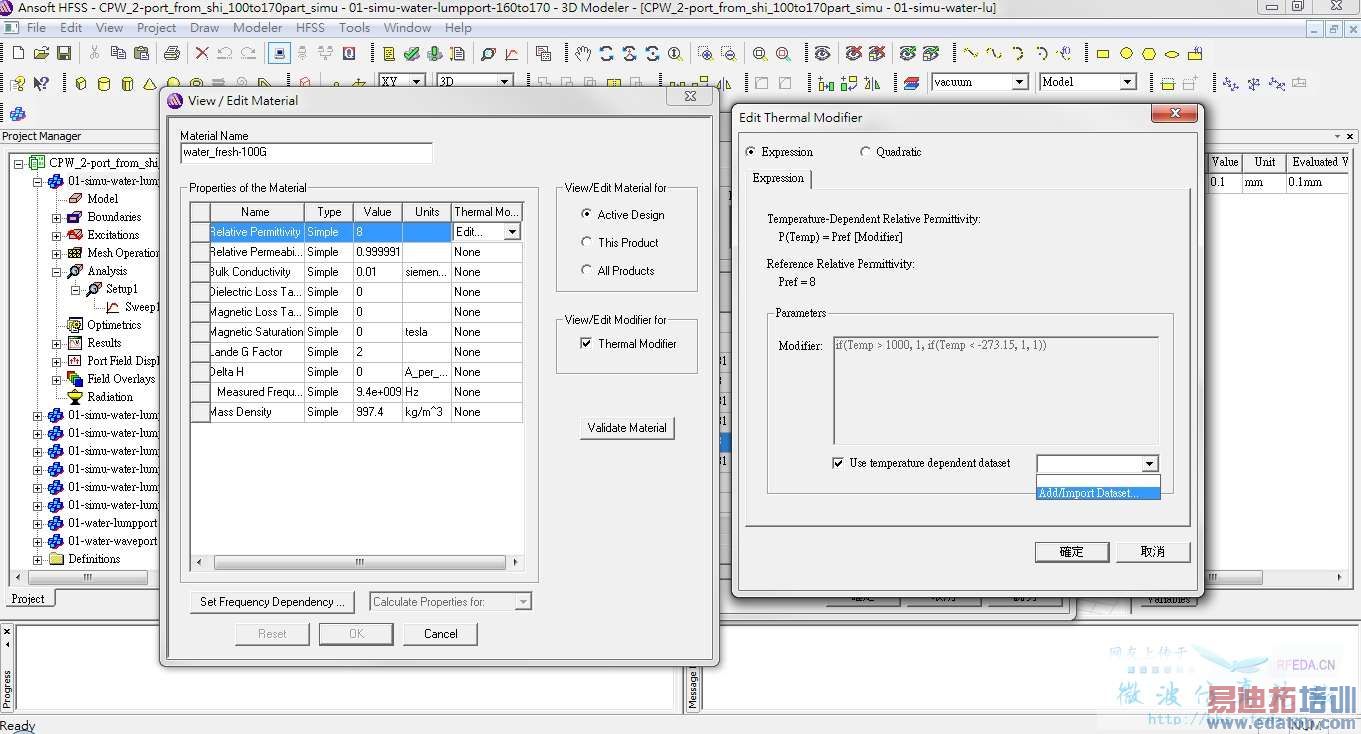Screen dimensions: 1361x734
Task: Click the Draw box icon
Action: click(81, 83)
